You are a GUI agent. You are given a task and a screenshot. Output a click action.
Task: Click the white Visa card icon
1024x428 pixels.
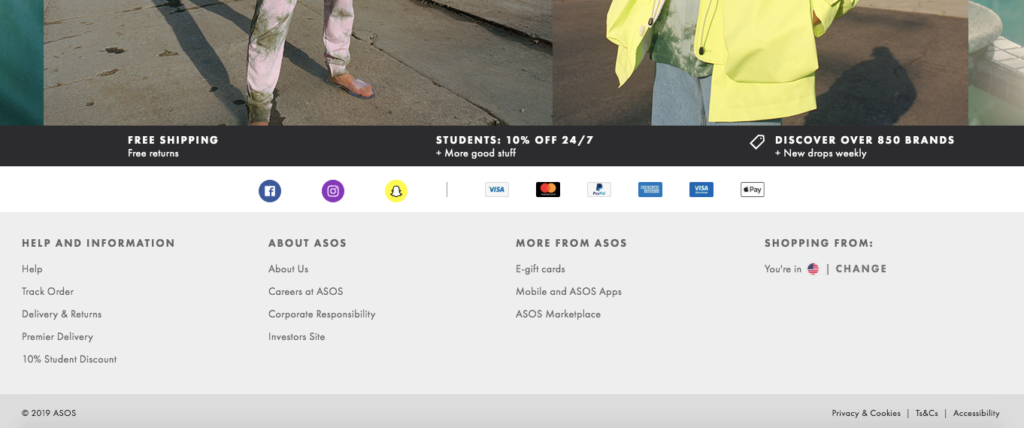(x=496, y=189)
